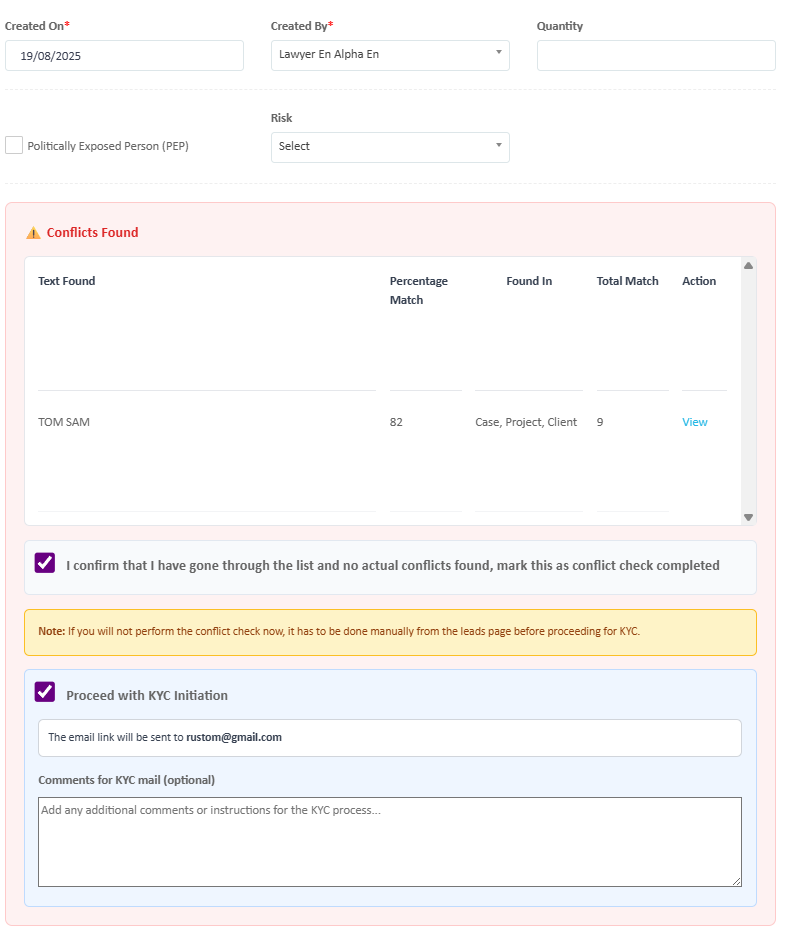
Task: Click the Found In column header
Action: pos(529,281)
